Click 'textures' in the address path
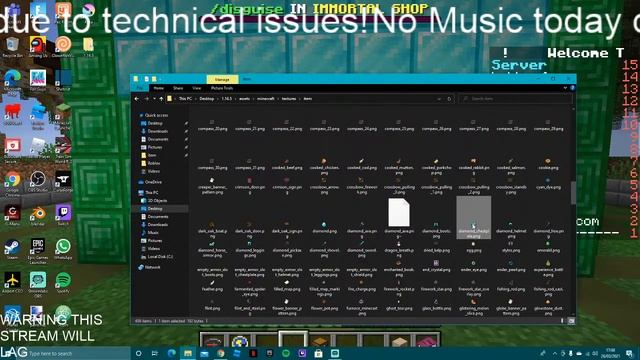 (289, 99)
